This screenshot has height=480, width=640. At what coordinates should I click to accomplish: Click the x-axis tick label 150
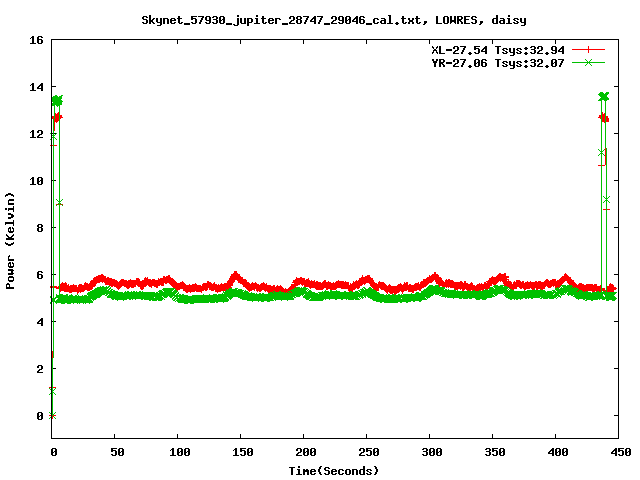[243, 452]
